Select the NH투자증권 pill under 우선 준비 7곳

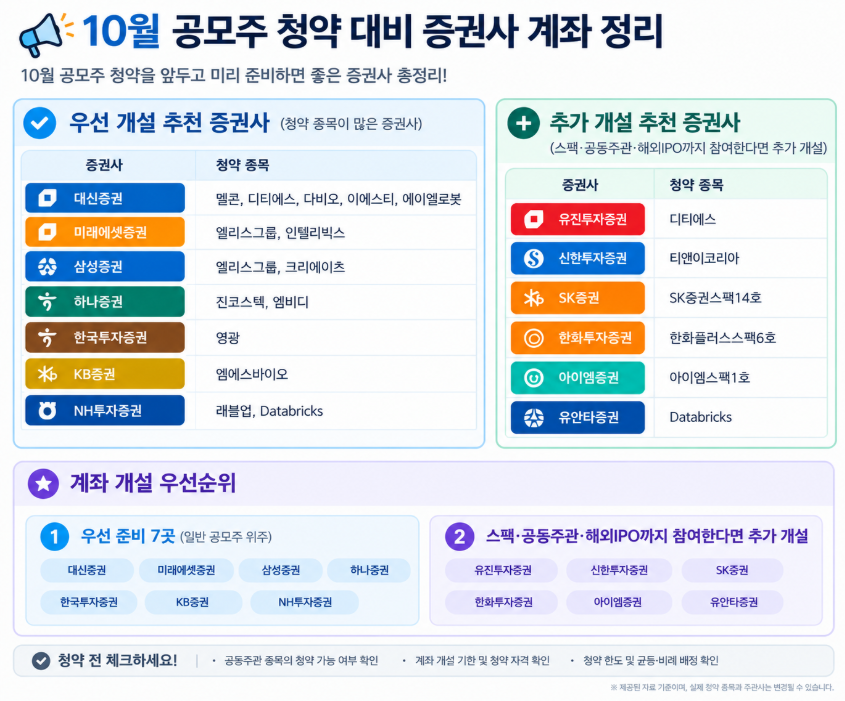(305, 602)
